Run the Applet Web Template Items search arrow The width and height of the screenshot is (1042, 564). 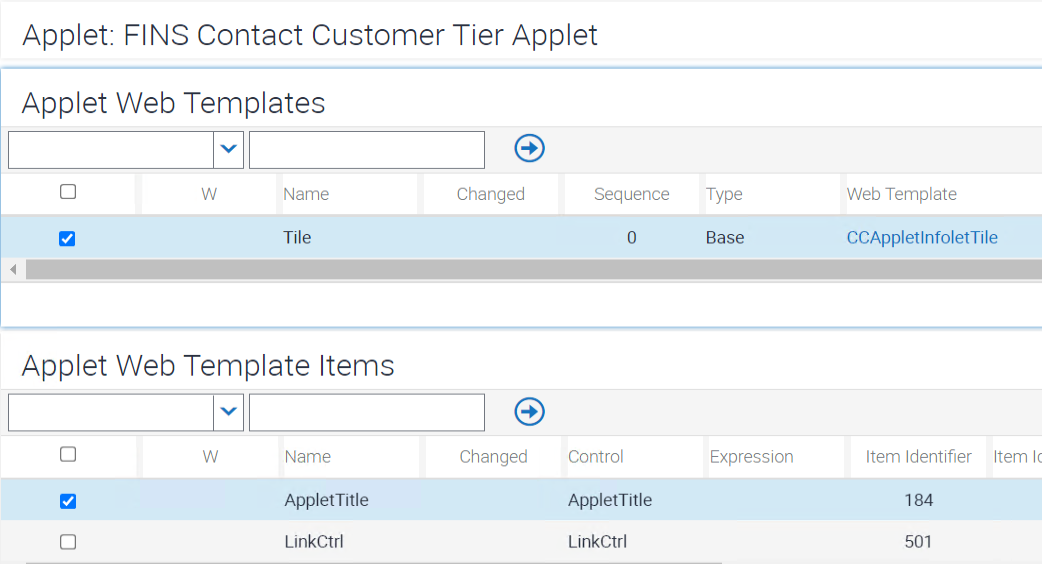(529, 411)
